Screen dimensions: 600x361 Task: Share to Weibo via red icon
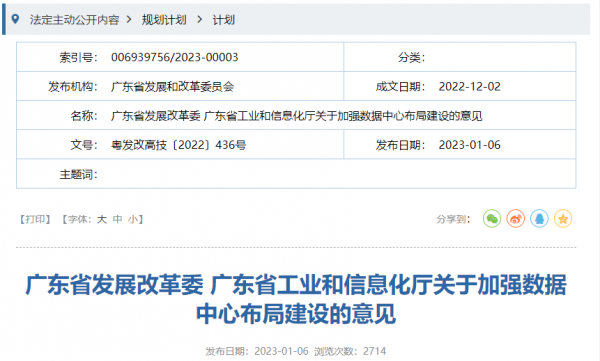point(516,219)
